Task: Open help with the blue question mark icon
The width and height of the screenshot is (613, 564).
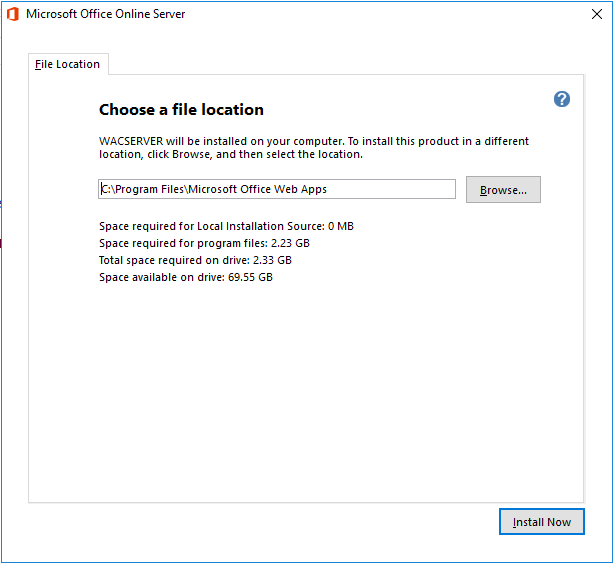Action: tap(562, 99)
